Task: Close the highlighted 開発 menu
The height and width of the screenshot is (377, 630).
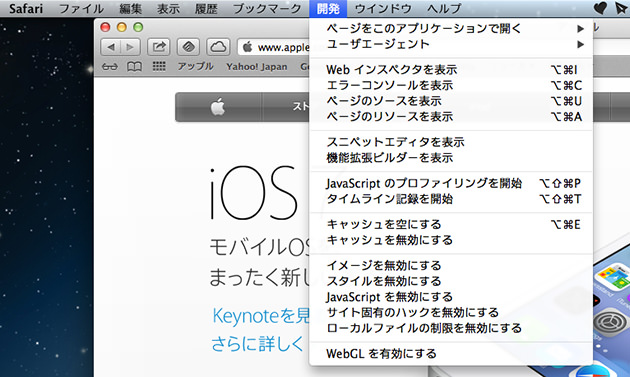Action: coord(328,8)
